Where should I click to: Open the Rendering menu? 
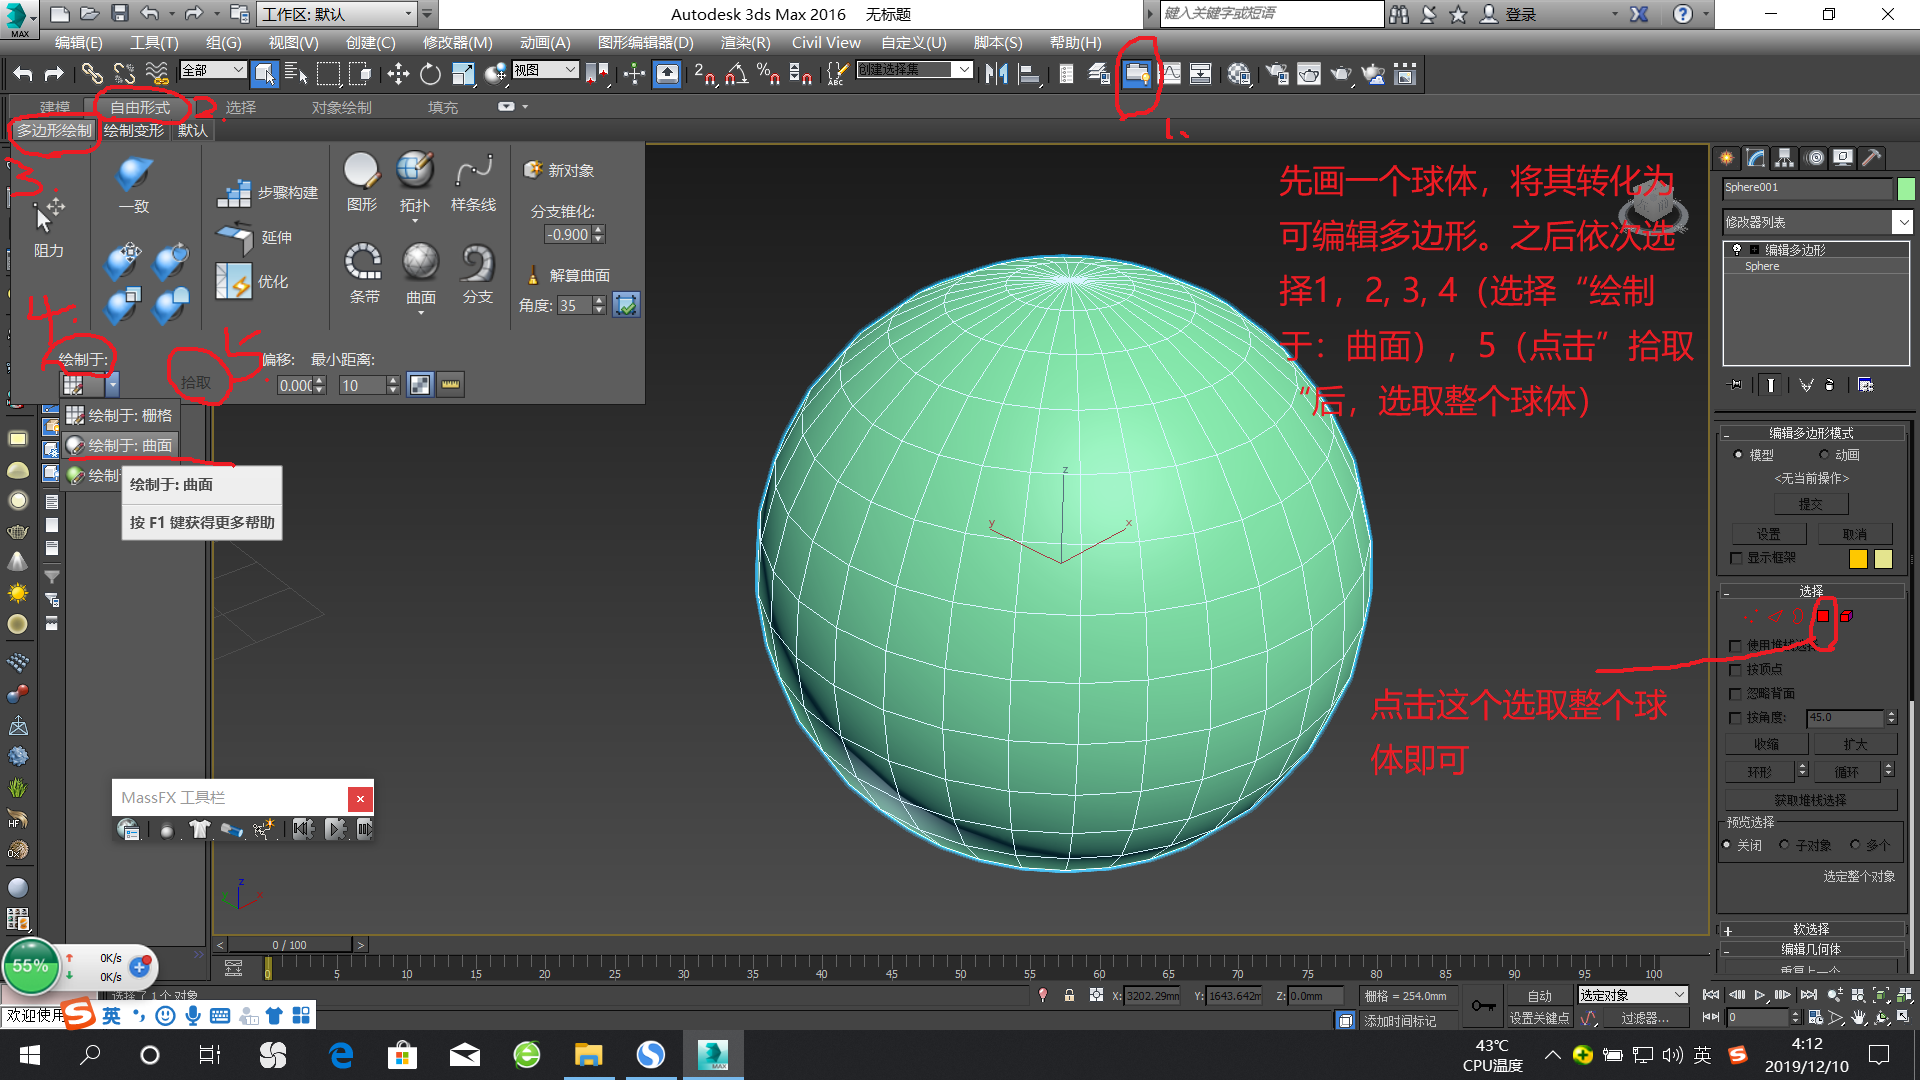click(x=745, y=42)
